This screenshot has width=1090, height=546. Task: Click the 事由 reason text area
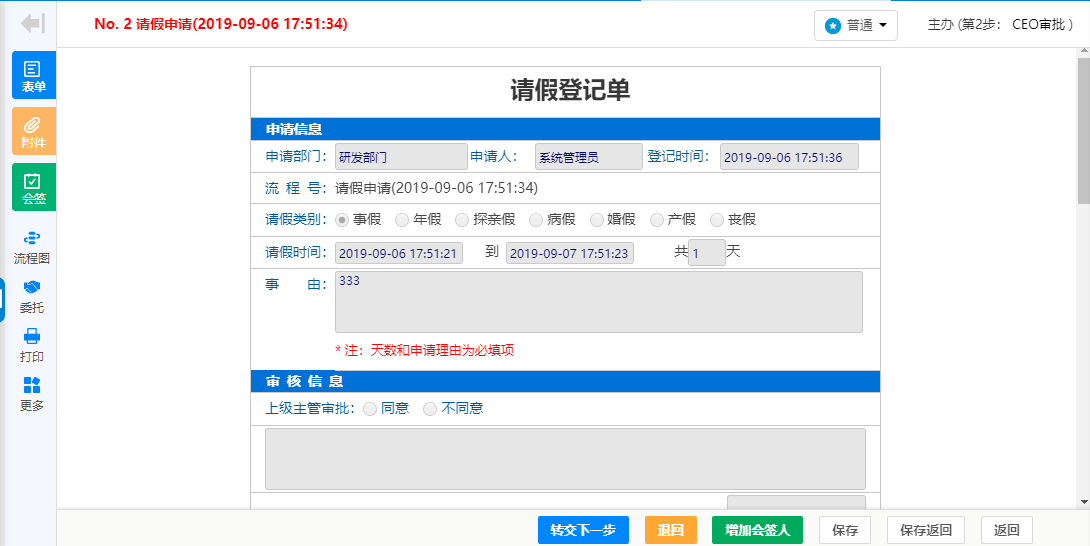[x=598, y=301]
